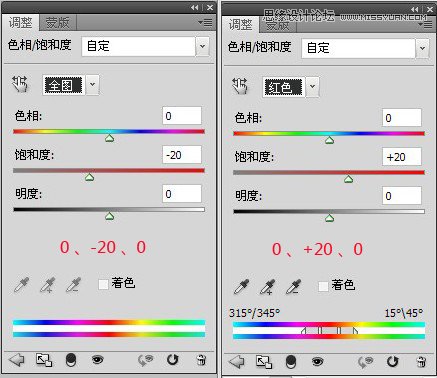
Task: Open left panel options menu
Action: 205,23
